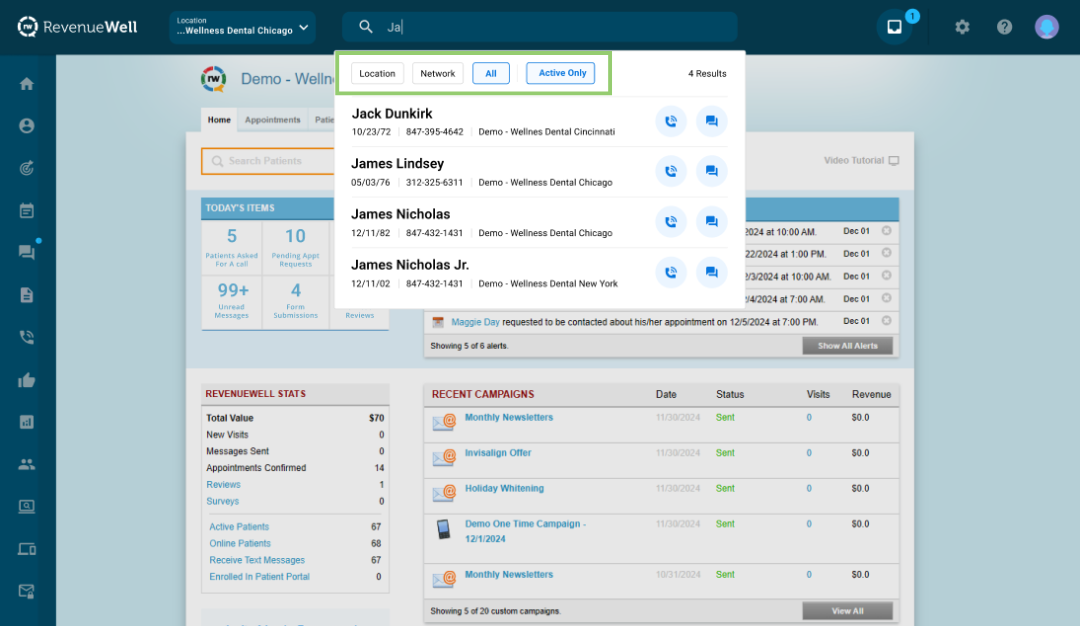Message James Nicholas via chat icon

[x=712, y=222]
